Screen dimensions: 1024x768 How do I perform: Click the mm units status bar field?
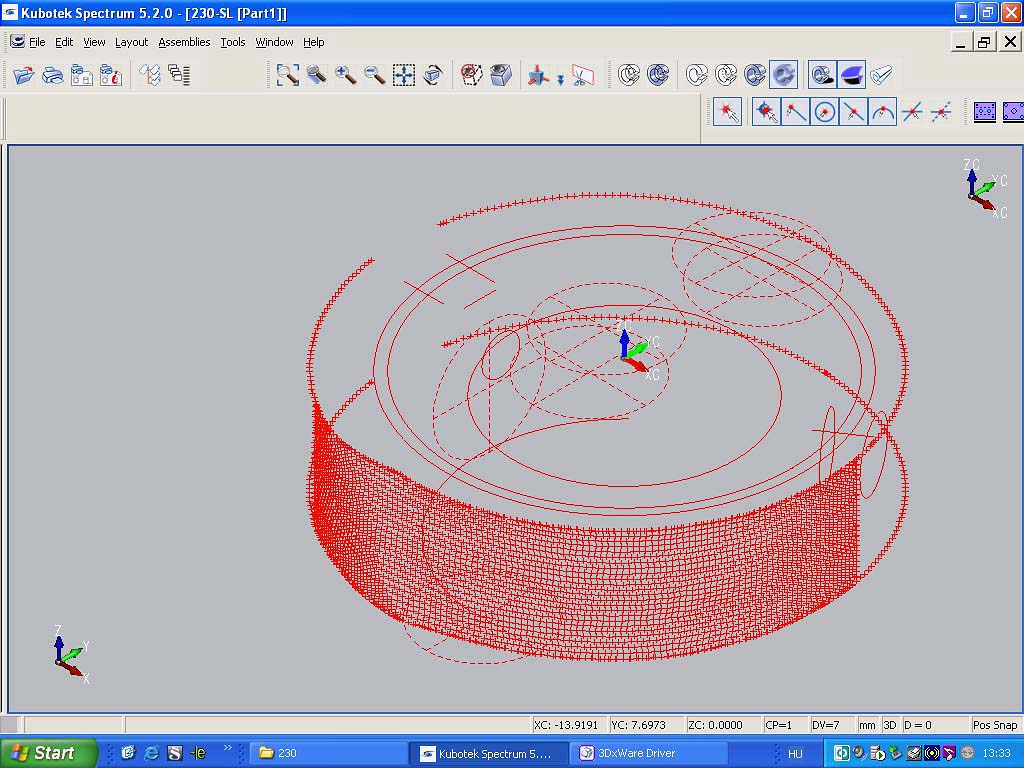(x=866, y=725)
